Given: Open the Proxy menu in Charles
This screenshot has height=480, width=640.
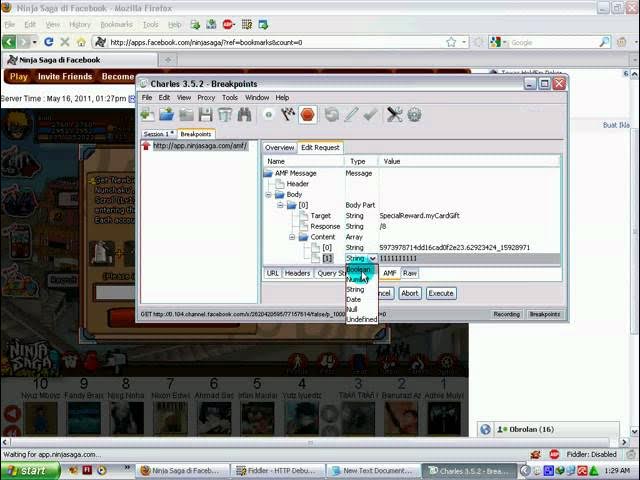Looking at the screenshot, I should [206, 98].
